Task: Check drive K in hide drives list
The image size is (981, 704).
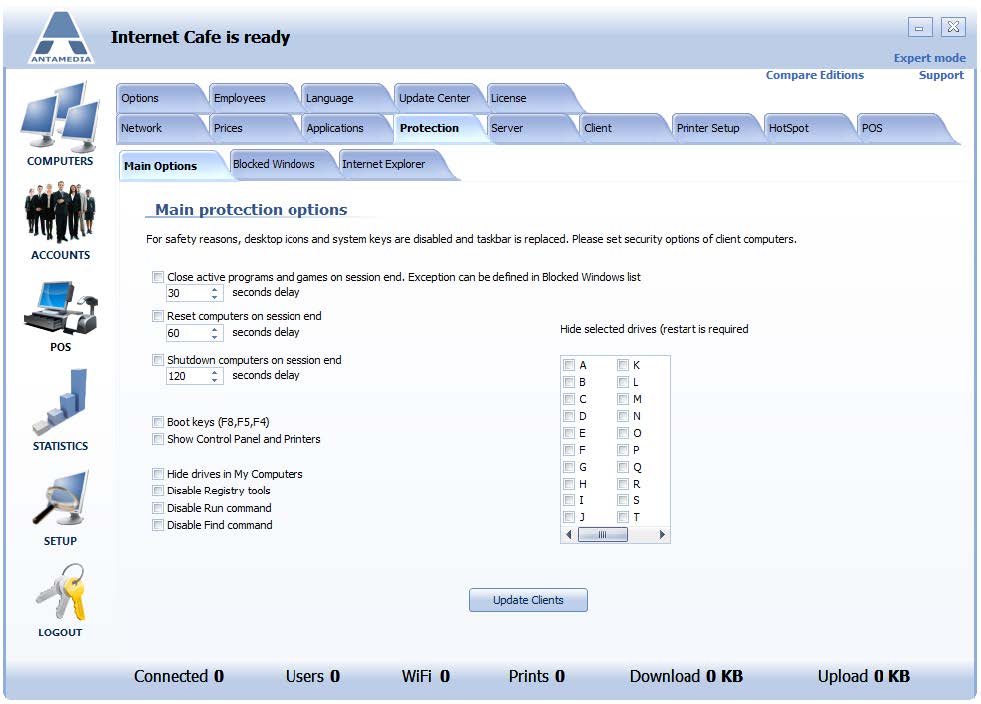Action: [x=623, y=365]
